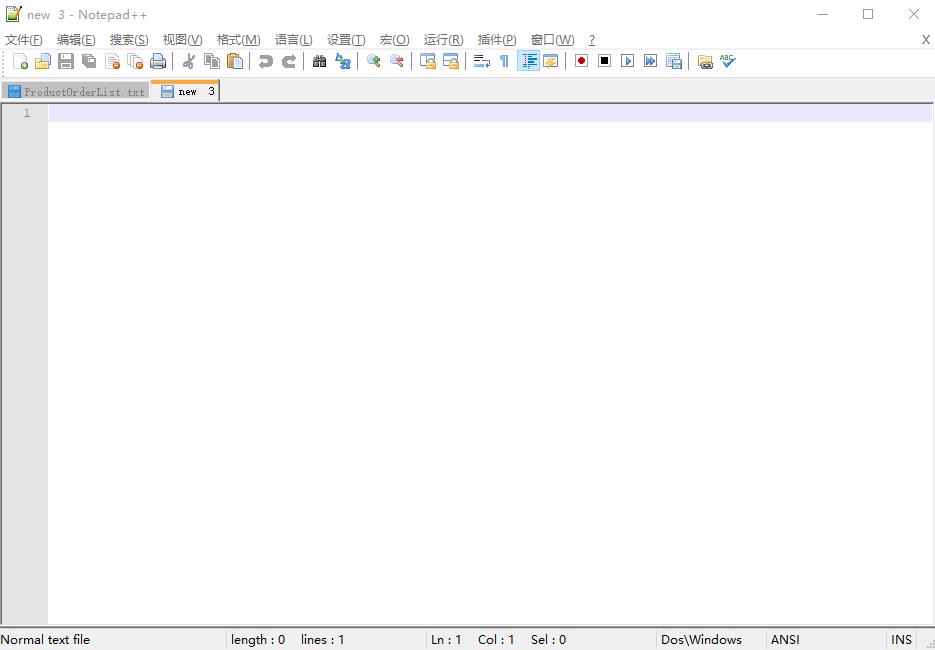Click the ABC spell-check icon
Screen dimensions: 935x650
(727, 61)
